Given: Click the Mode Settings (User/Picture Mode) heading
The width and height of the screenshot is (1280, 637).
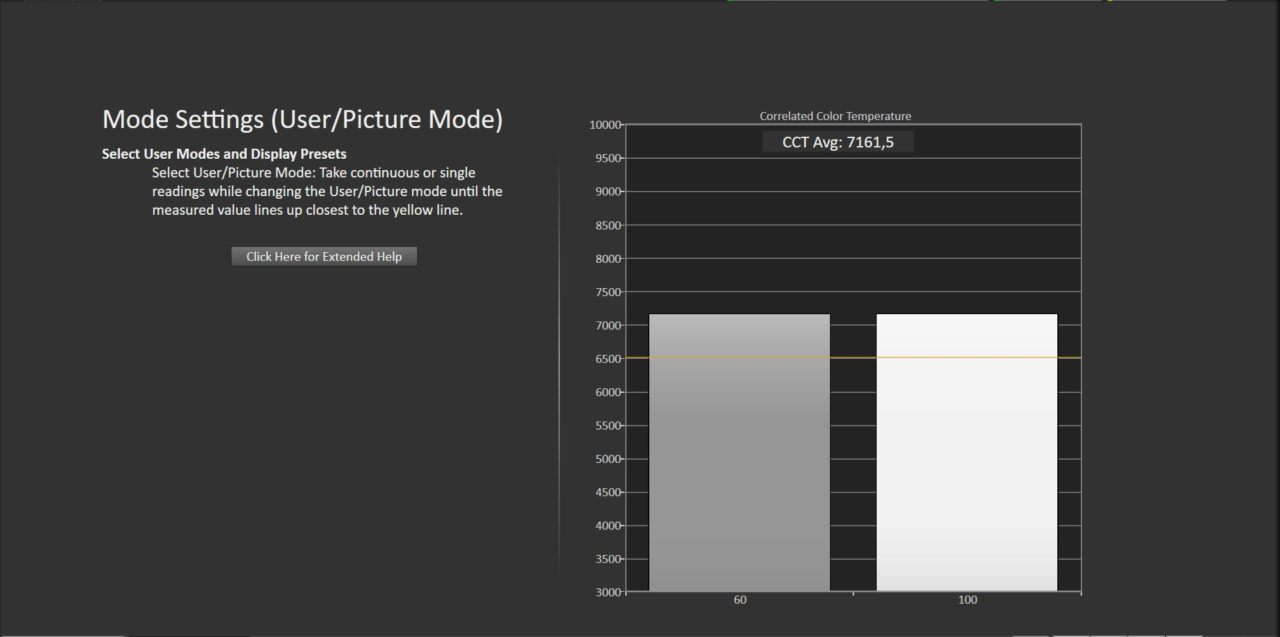Looking at the screenshot, I should point(302,120).
